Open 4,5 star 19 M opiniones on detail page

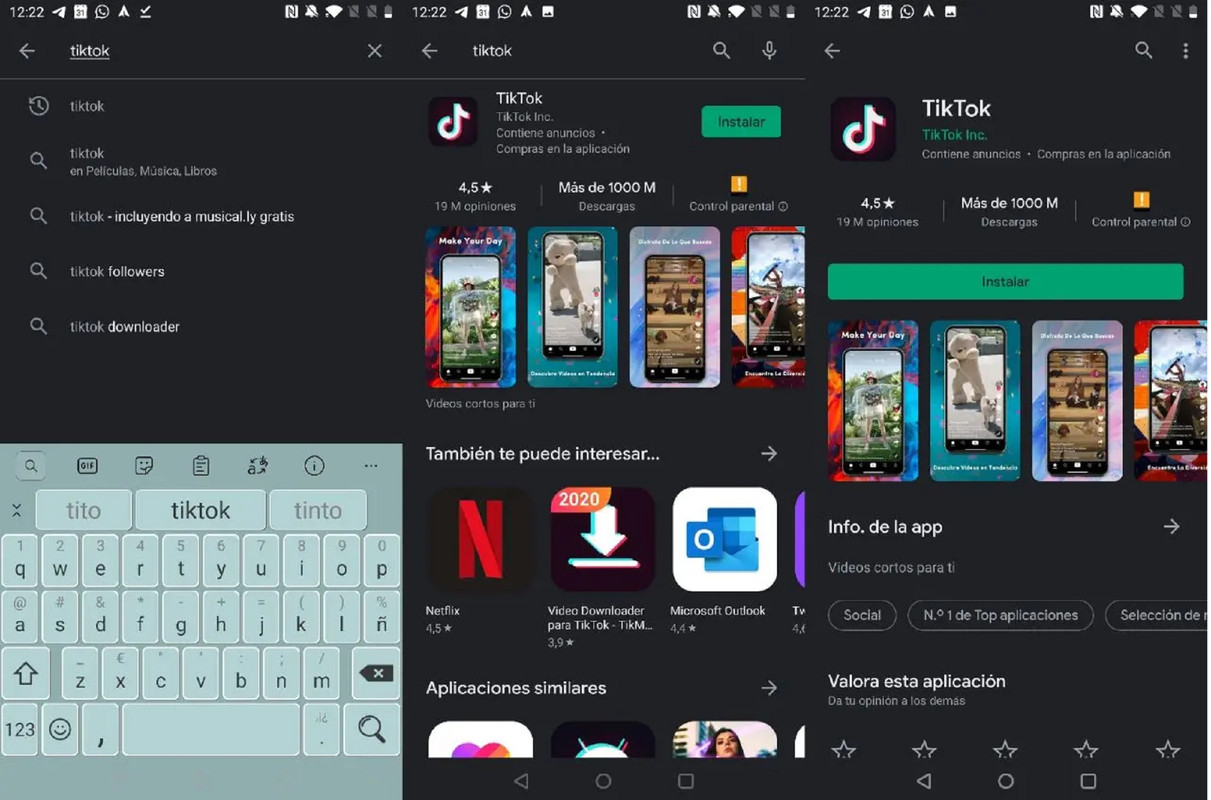[x=877, y=211]
